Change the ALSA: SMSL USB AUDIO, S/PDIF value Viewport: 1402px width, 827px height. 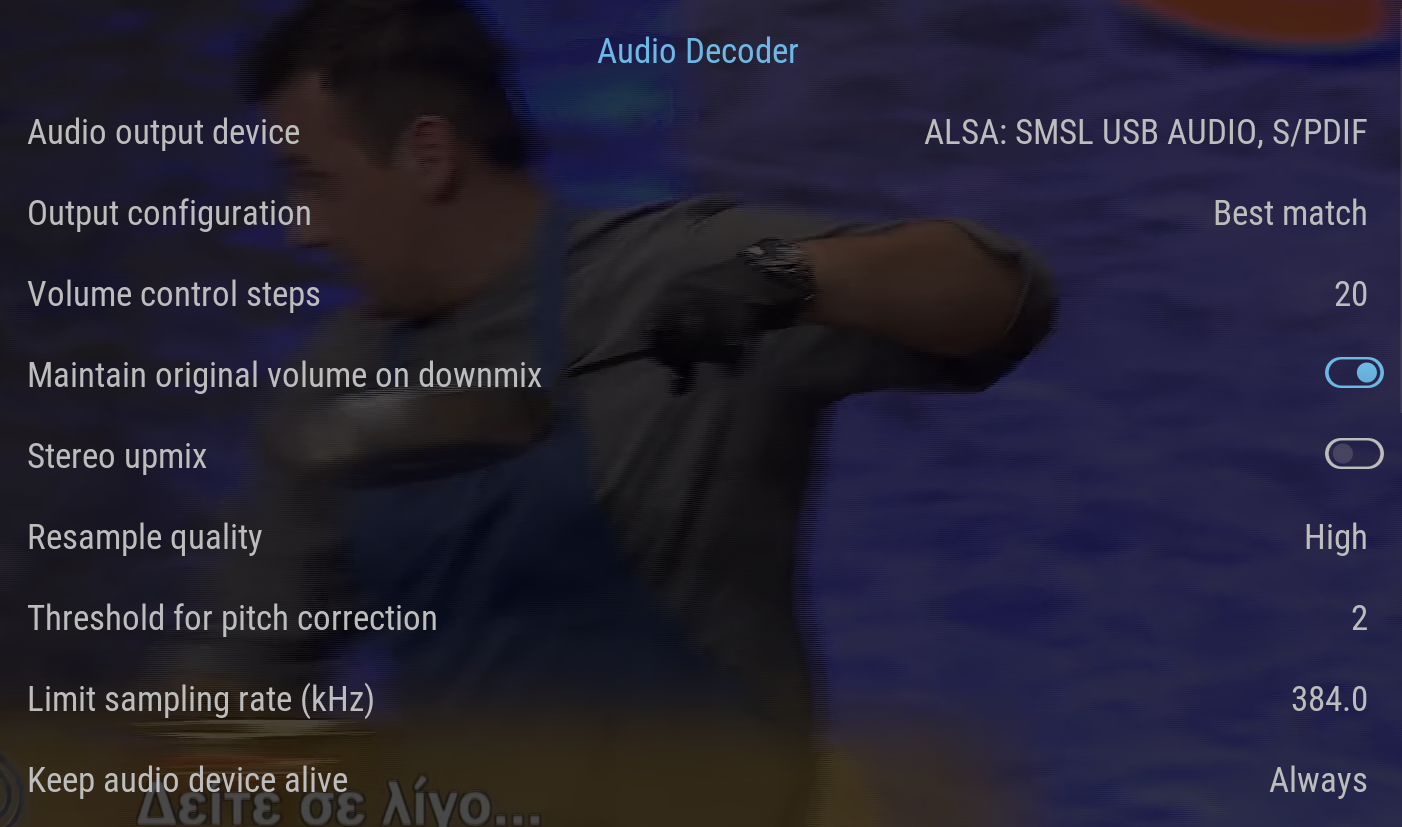click(1145, 132)
